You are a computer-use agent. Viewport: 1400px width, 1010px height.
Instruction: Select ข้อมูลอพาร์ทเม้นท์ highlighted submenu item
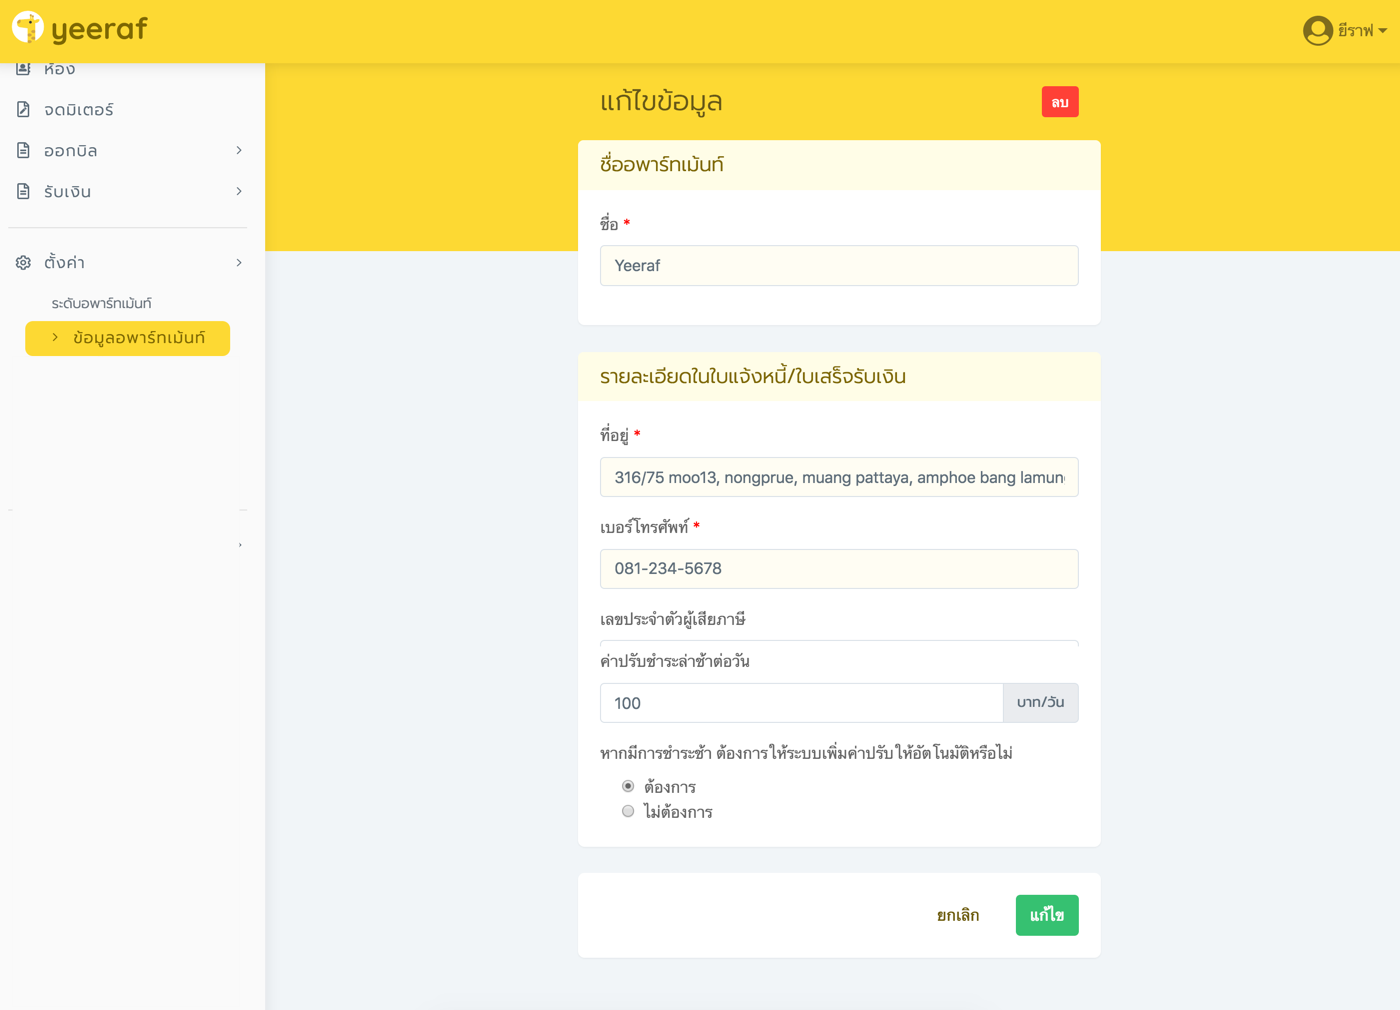128,338
